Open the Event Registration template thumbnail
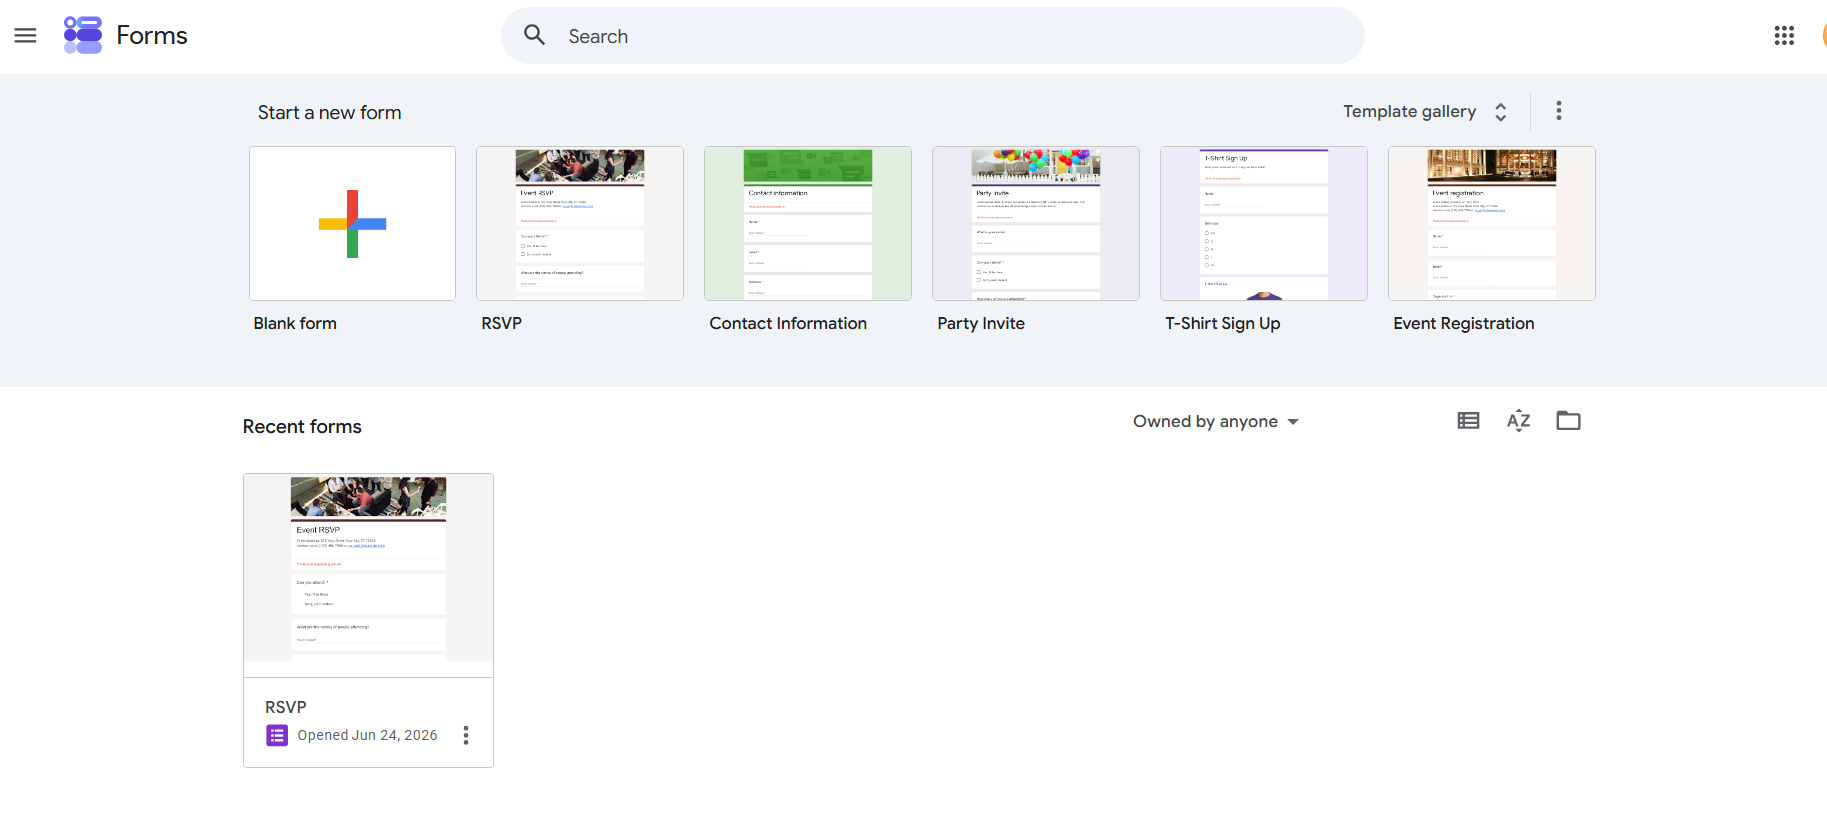Viewport: 1827px width, 840px height. (1492, 224)
